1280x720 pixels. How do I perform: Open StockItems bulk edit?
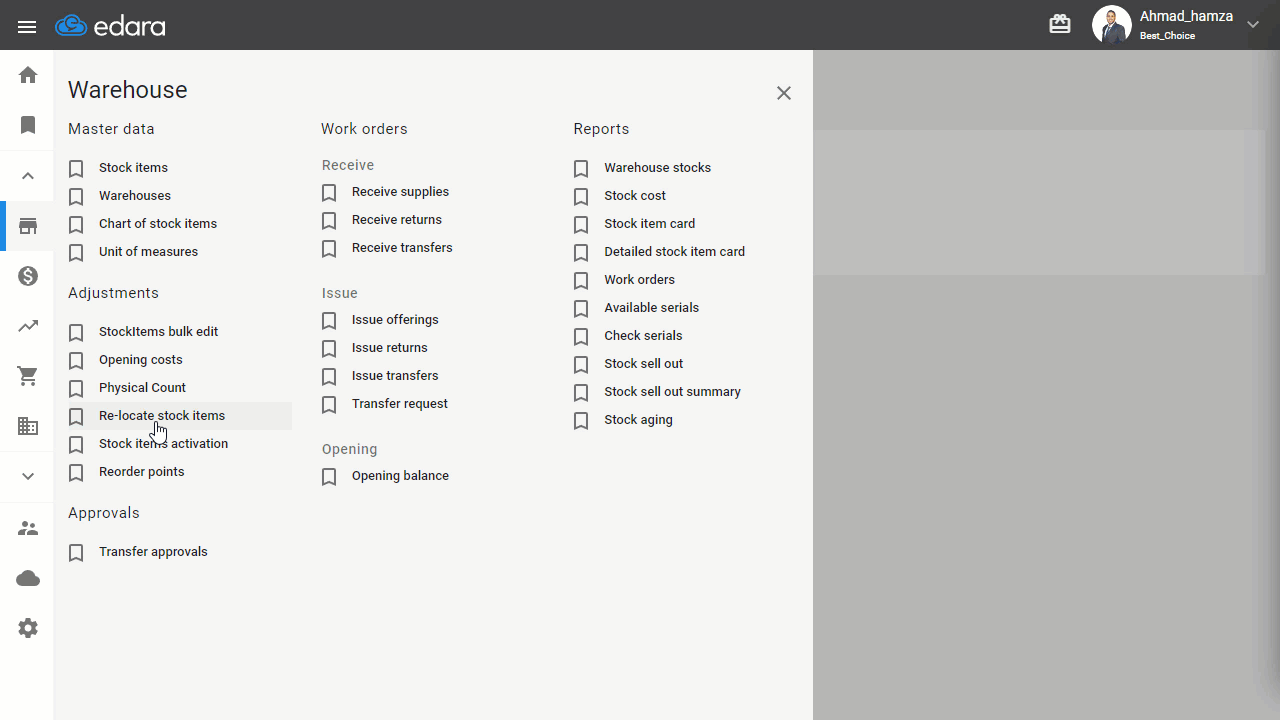point(158,332)
